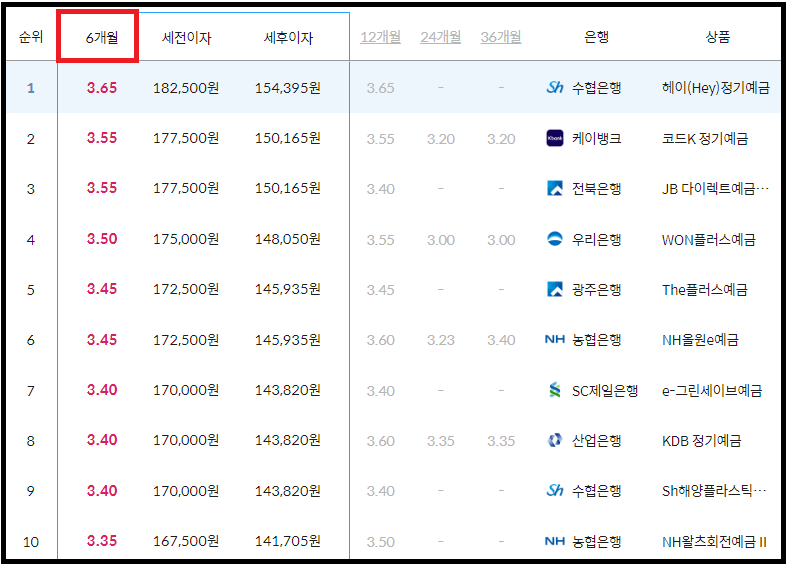Click the 3.65 six-month rate in row 1
Viewport: 788px width, 566px height.
tap(102, 87)
